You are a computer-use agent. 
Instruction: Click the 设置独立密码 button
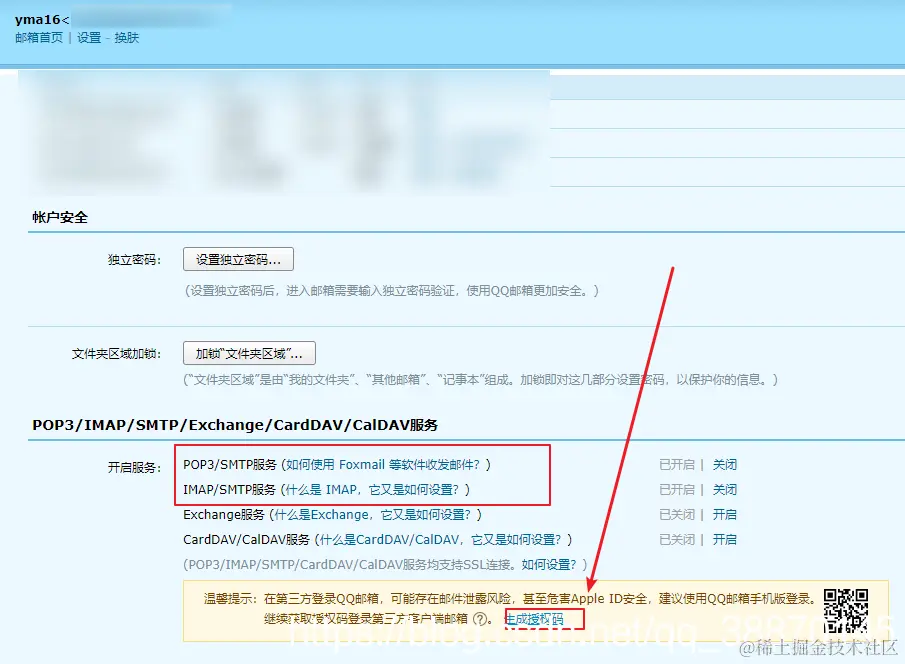click(236, 258)
